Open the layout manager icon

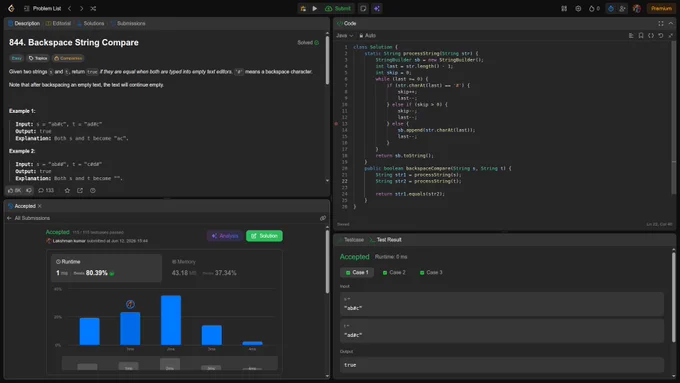pos(564,8)
